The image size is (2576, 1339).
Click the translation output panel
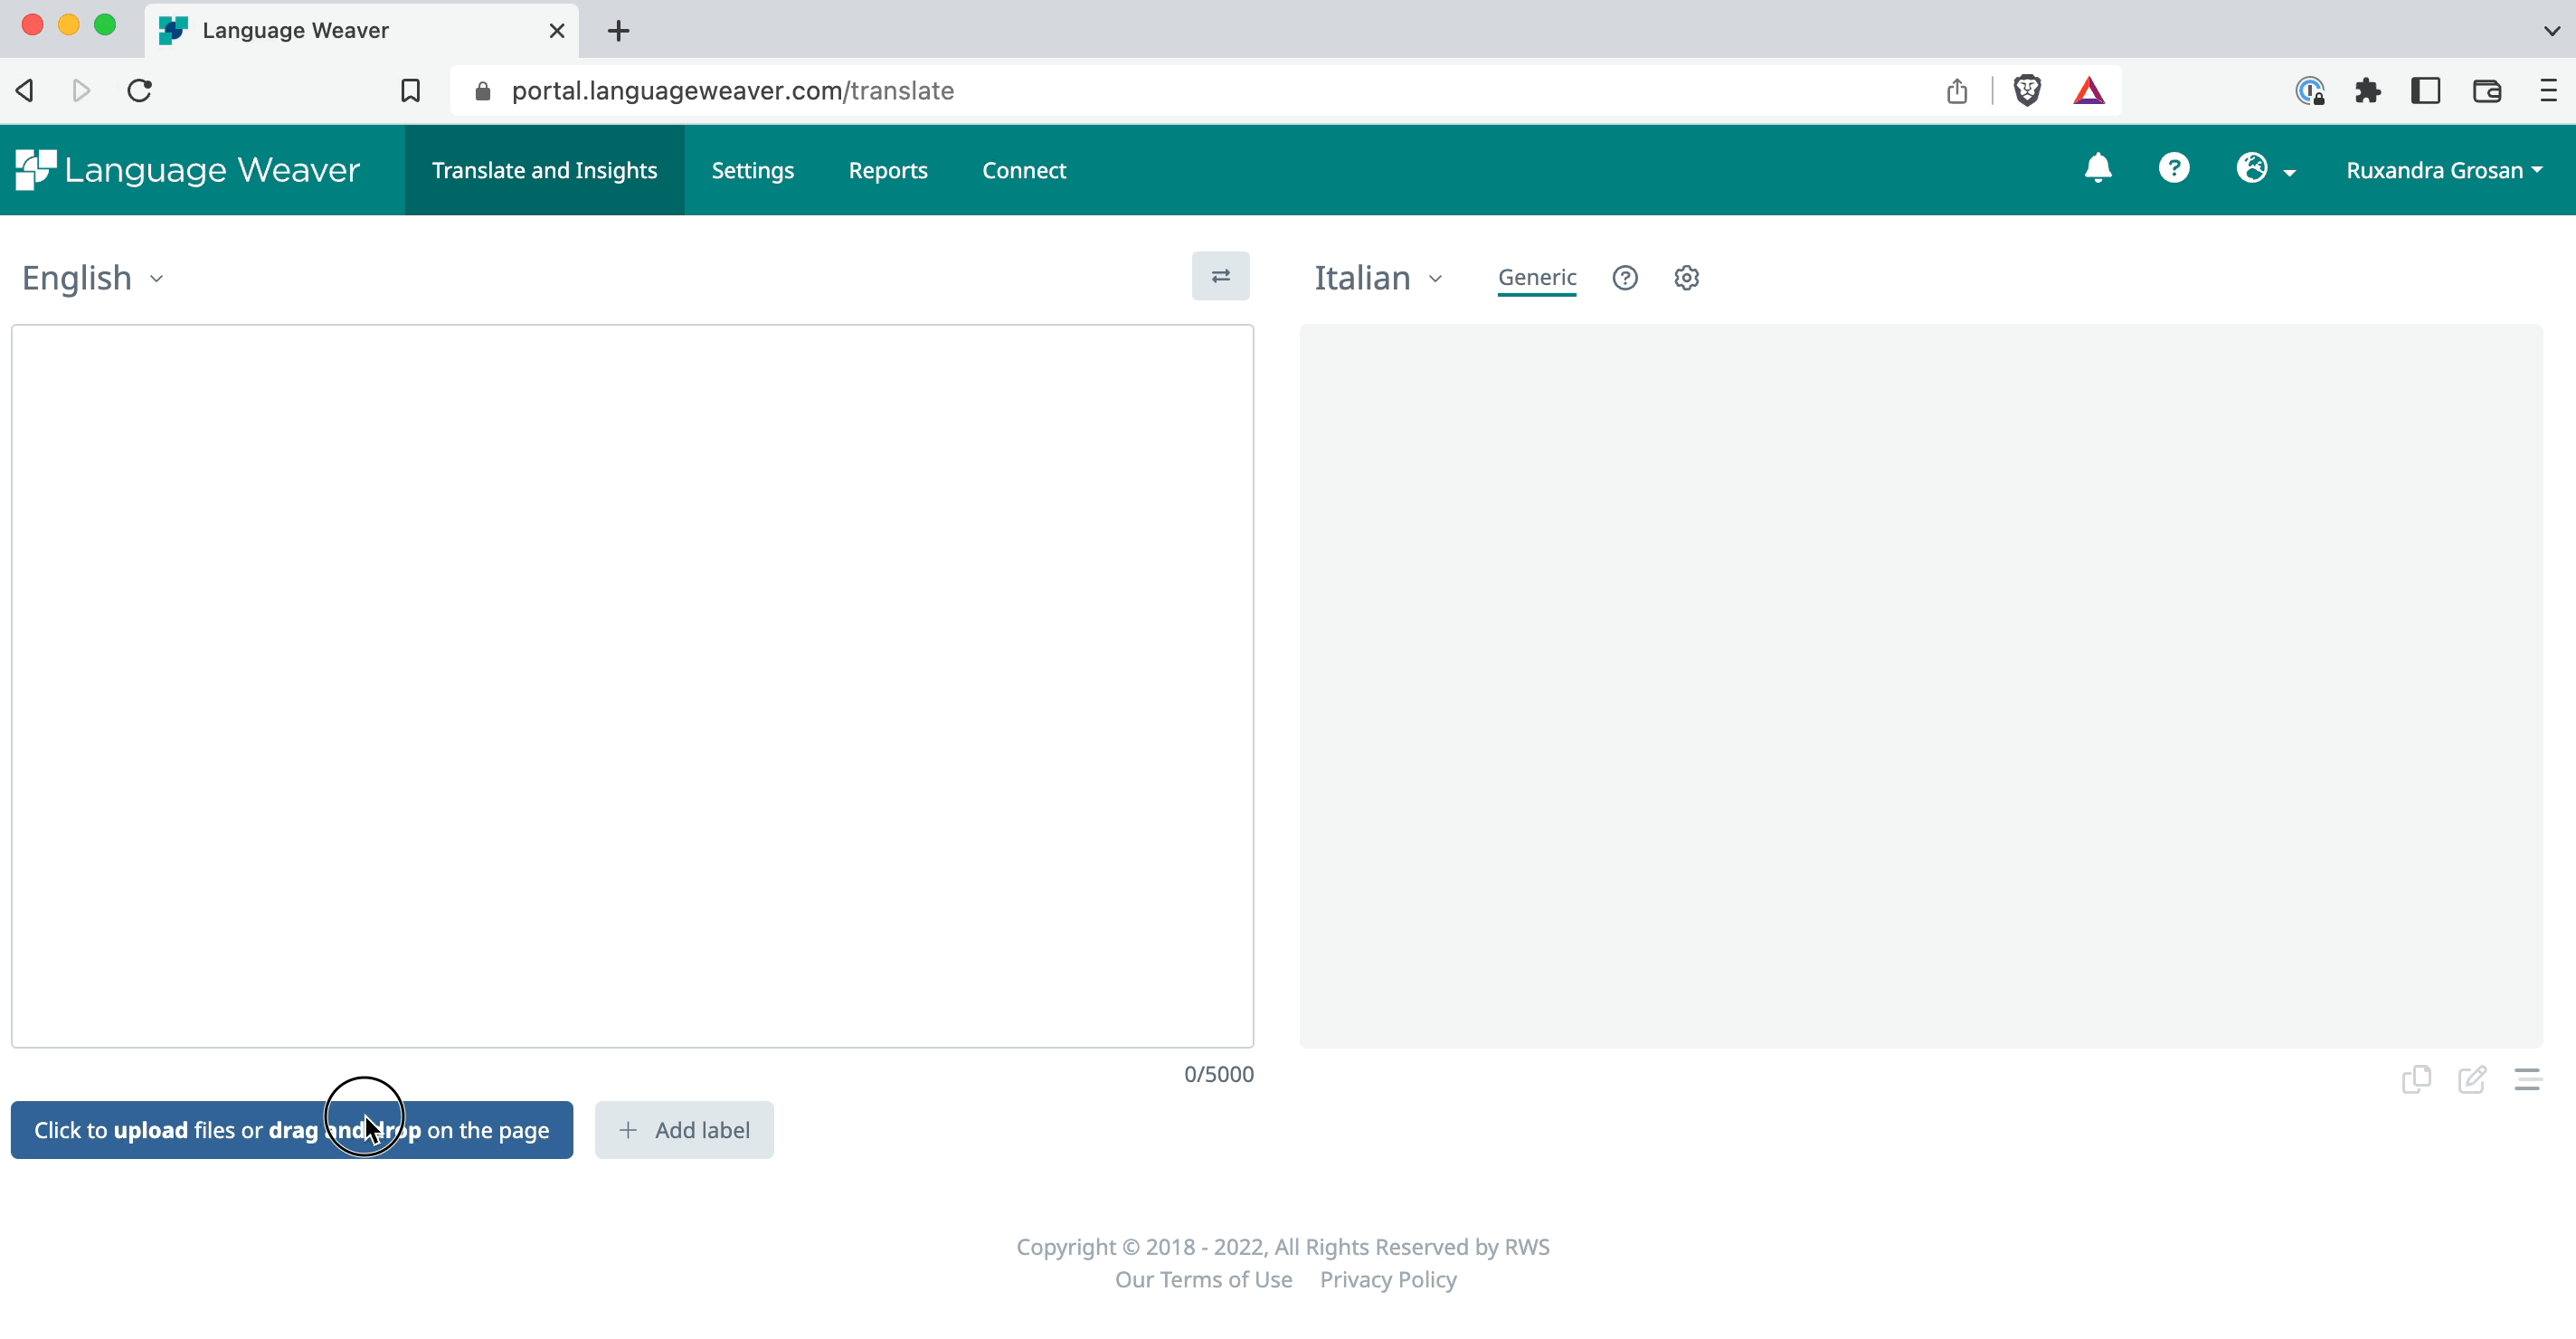coord(1921,686)
